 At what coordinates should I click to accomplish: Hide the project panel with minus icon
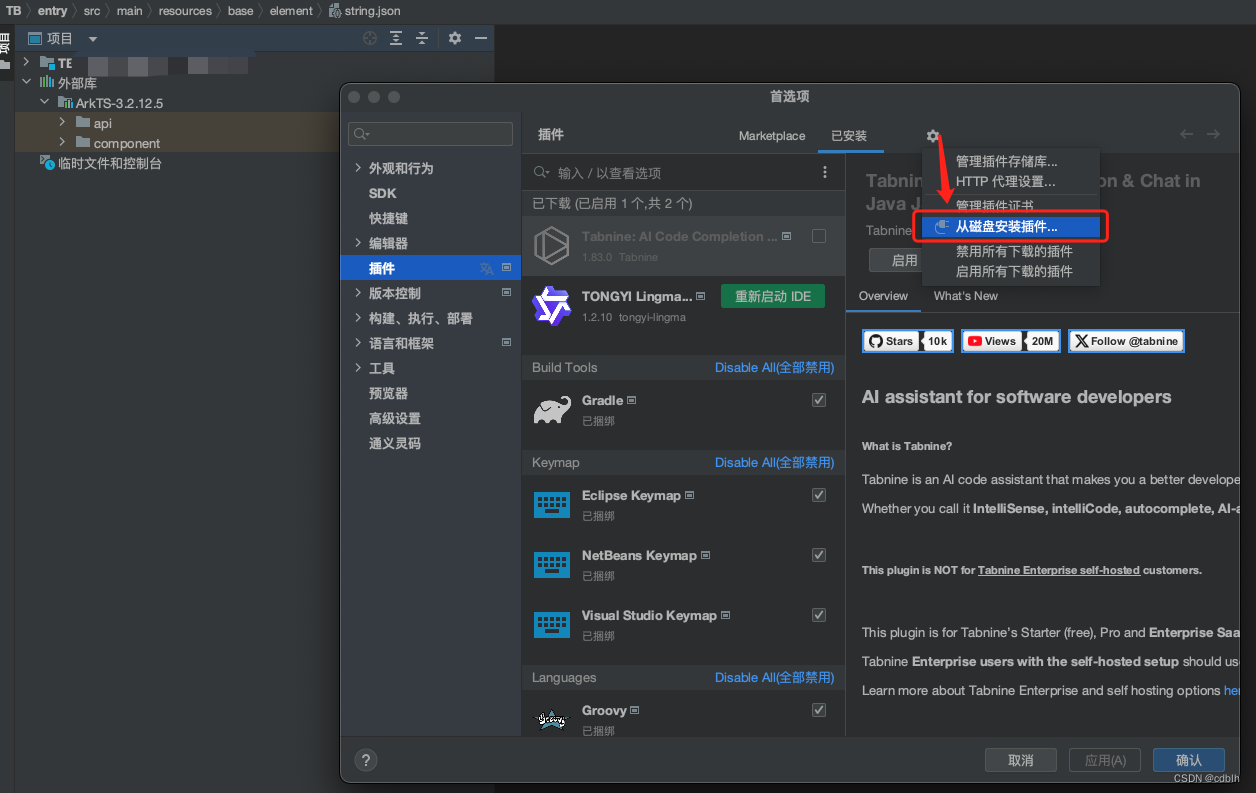(481, 38)
